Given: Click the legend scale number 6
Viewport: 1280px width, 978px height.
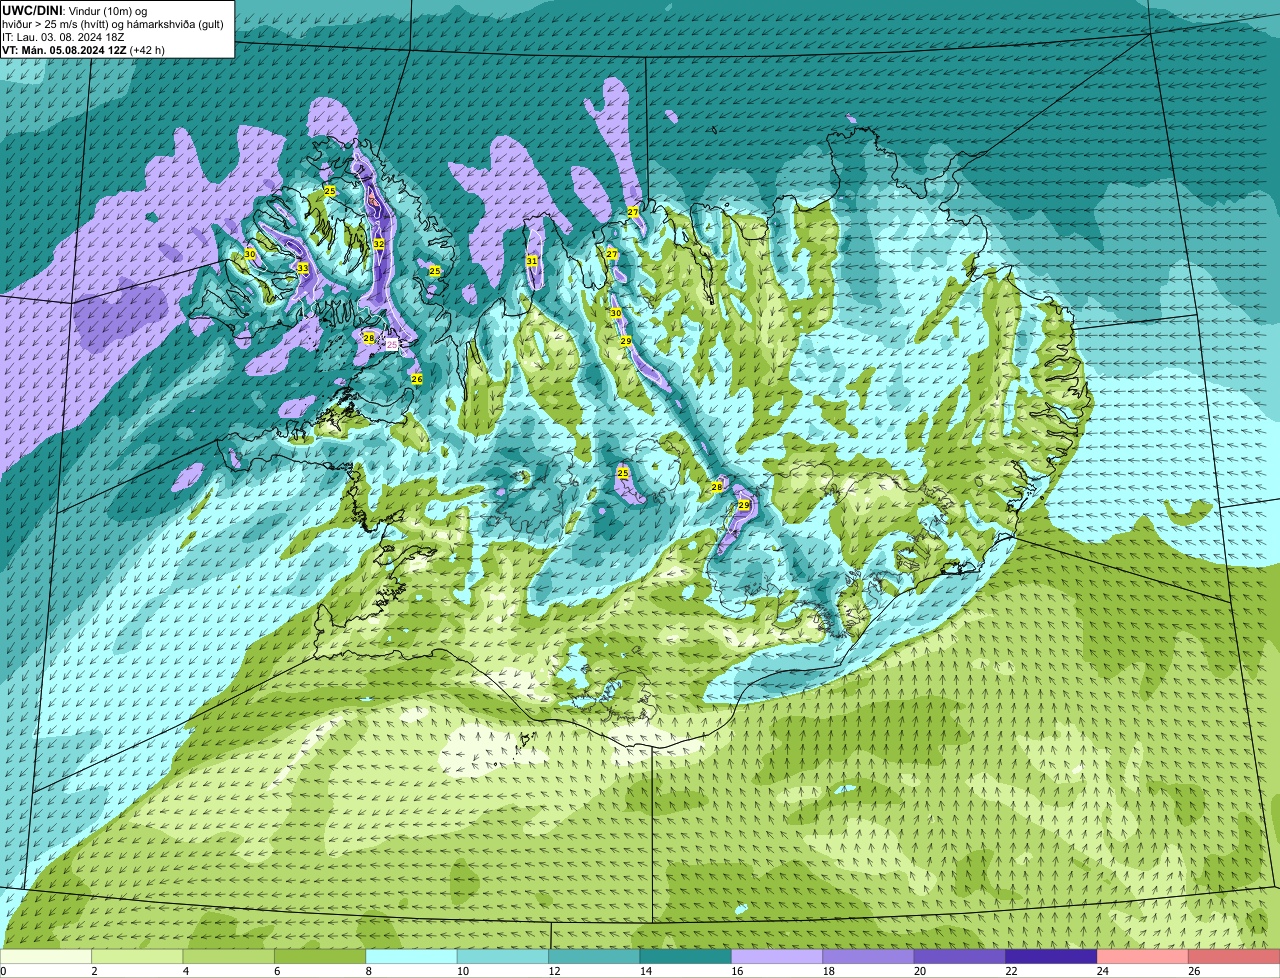Looking at the screenshot, I should point(277,971).
